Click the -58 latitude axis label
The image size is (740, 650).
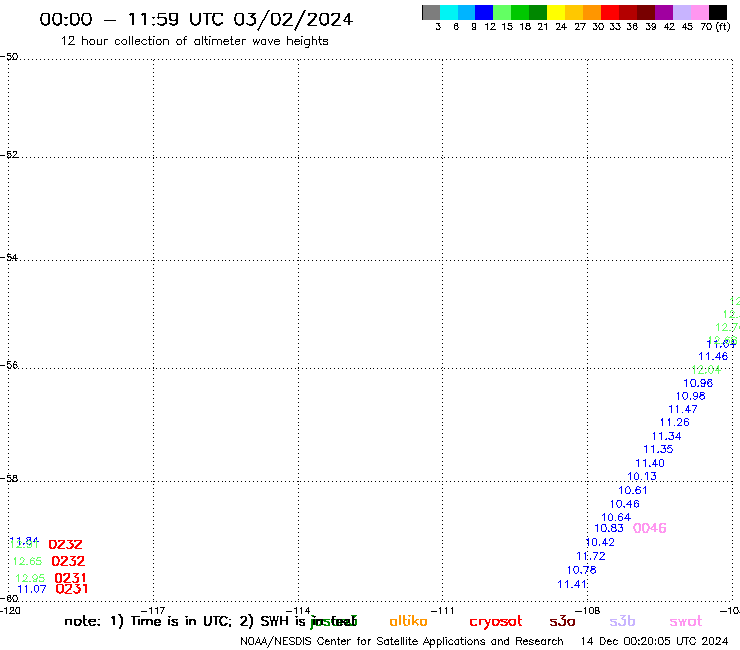tap(9, 479)
